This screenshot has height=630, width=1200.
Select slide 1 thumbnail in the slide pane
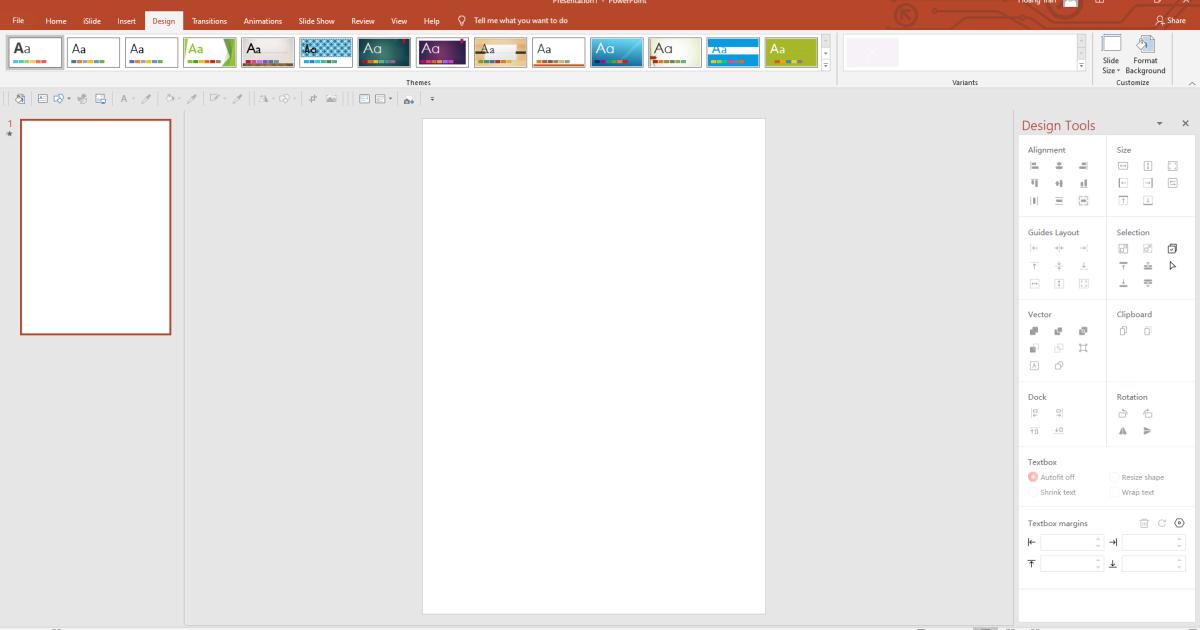click(95, 225)
